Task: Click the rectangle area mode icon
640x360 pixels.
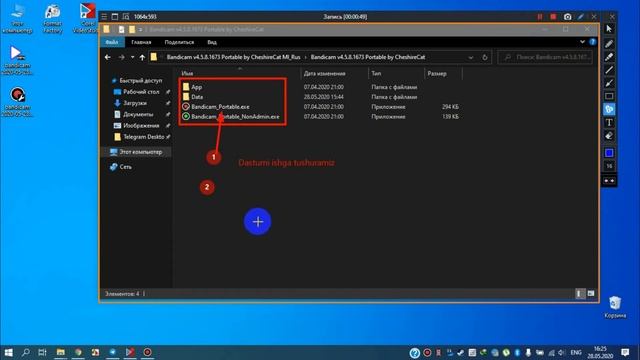Action: click(x=115, y=17)
